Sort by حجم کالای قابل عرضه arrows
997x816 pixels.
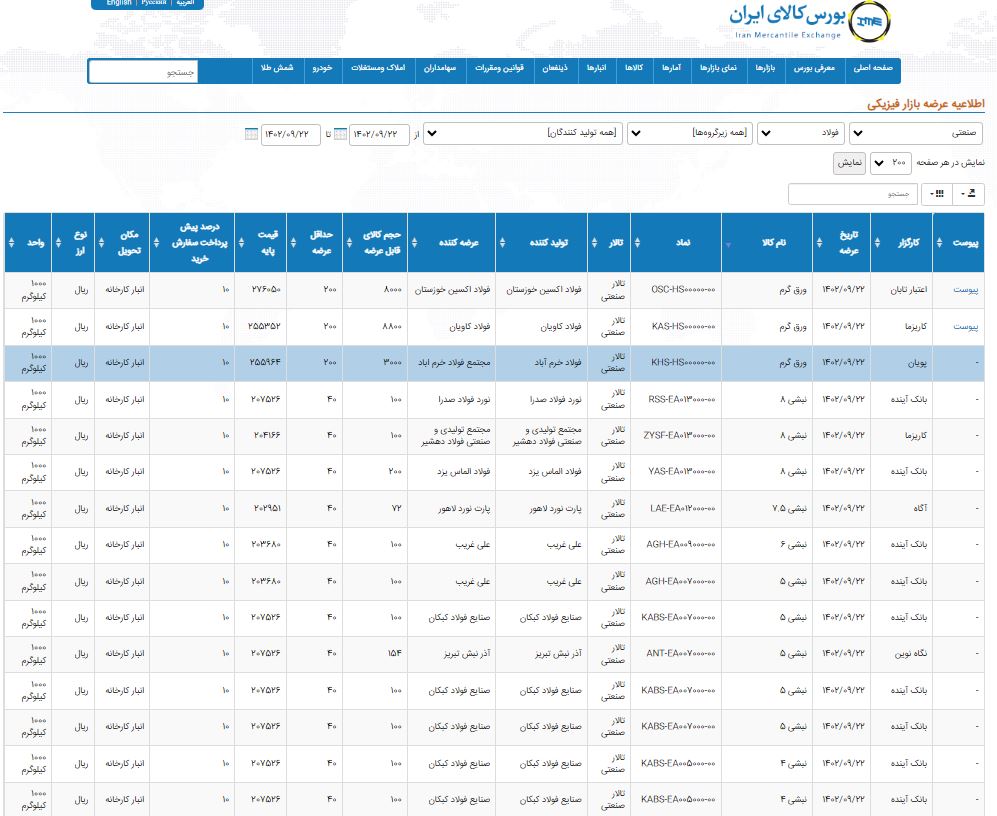point(349,242)
